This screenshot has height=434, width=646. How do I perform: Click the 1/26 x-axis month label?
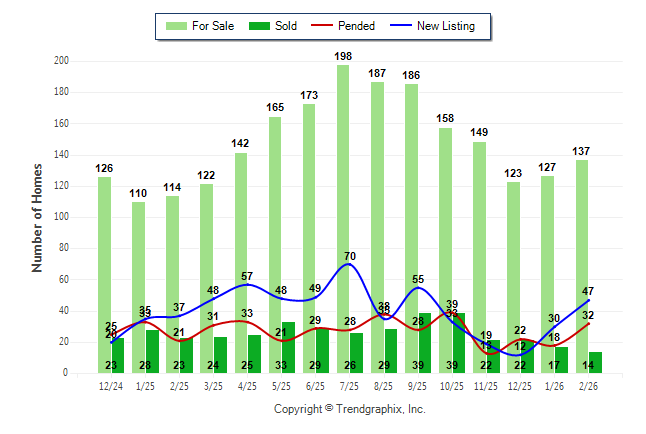pos(553,387)
